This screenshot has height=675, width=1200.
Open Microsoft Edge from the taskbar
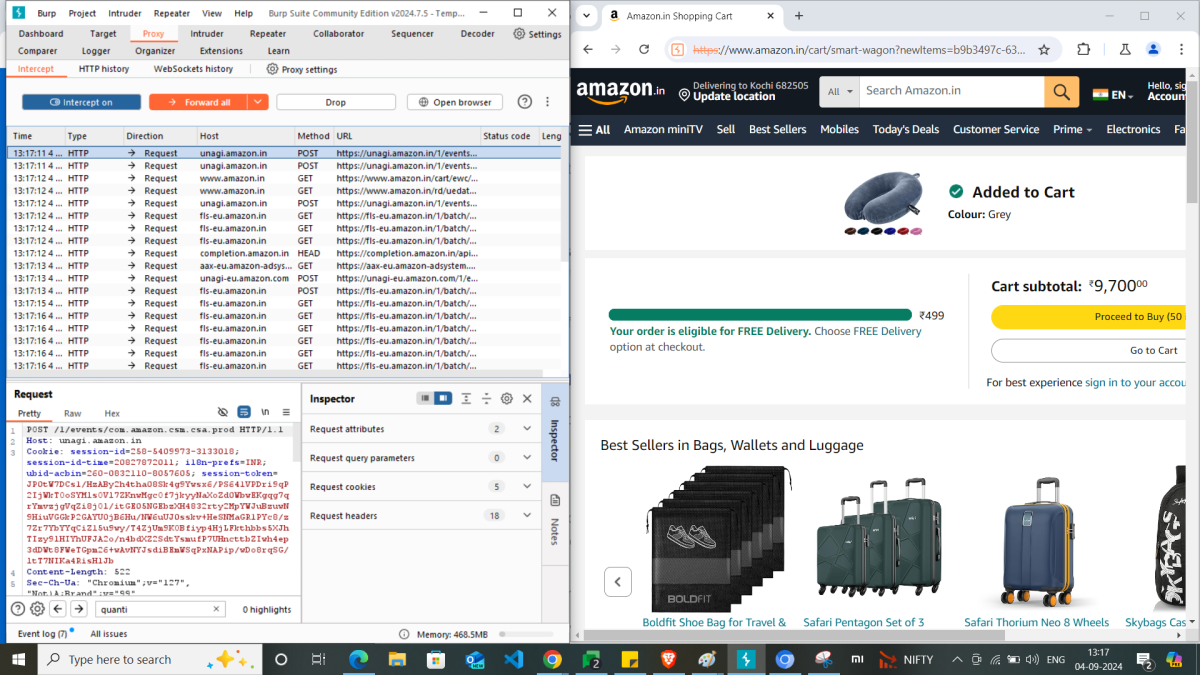[x=358, y=660]
